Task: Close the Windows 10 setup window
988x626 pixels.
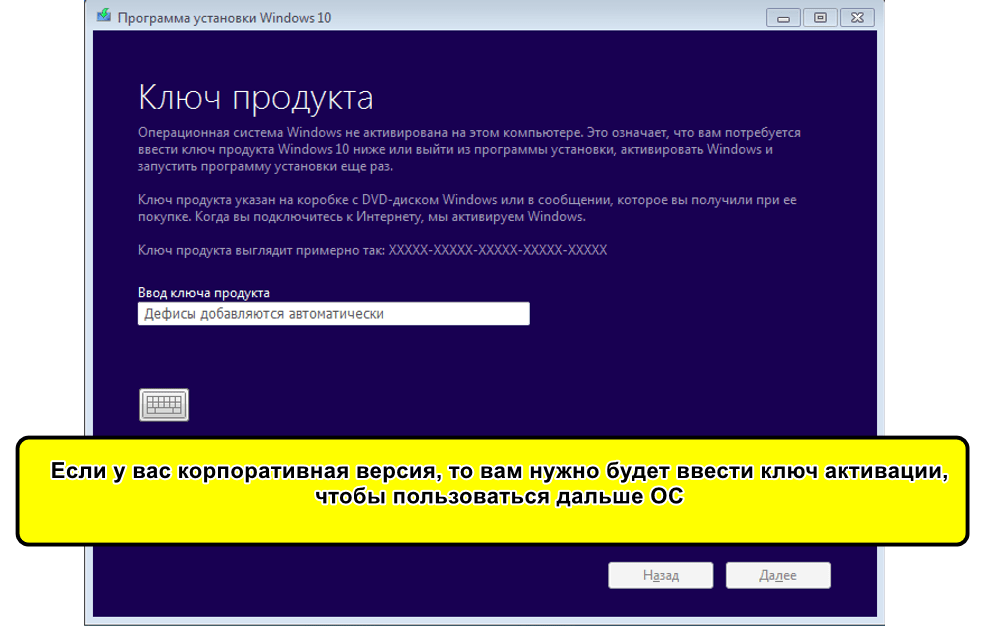Action: (x=856, y=17)
